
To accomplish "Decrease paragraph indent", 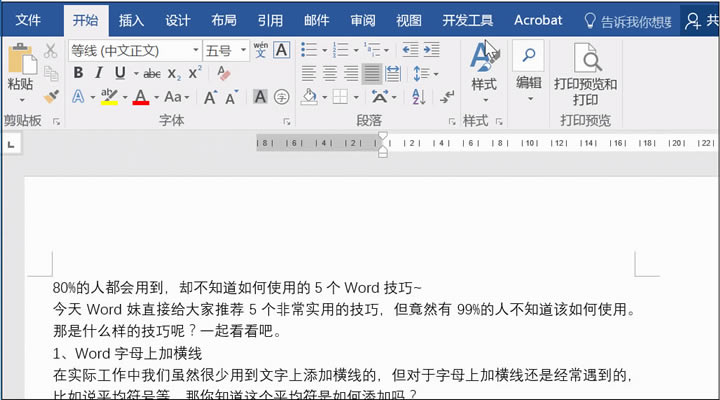I will (x=410, y=49).
